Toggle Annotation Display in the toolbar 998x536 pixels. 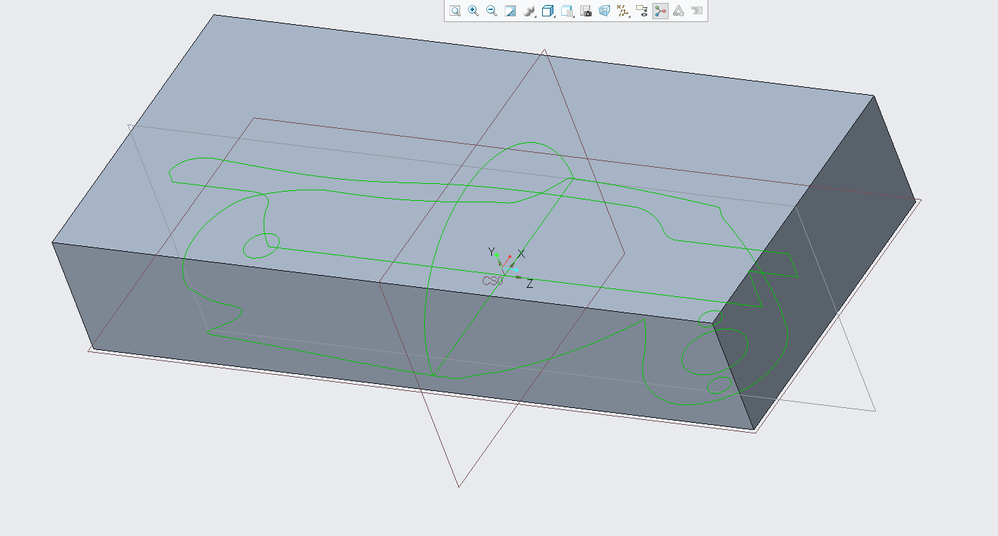coord(642,11)
